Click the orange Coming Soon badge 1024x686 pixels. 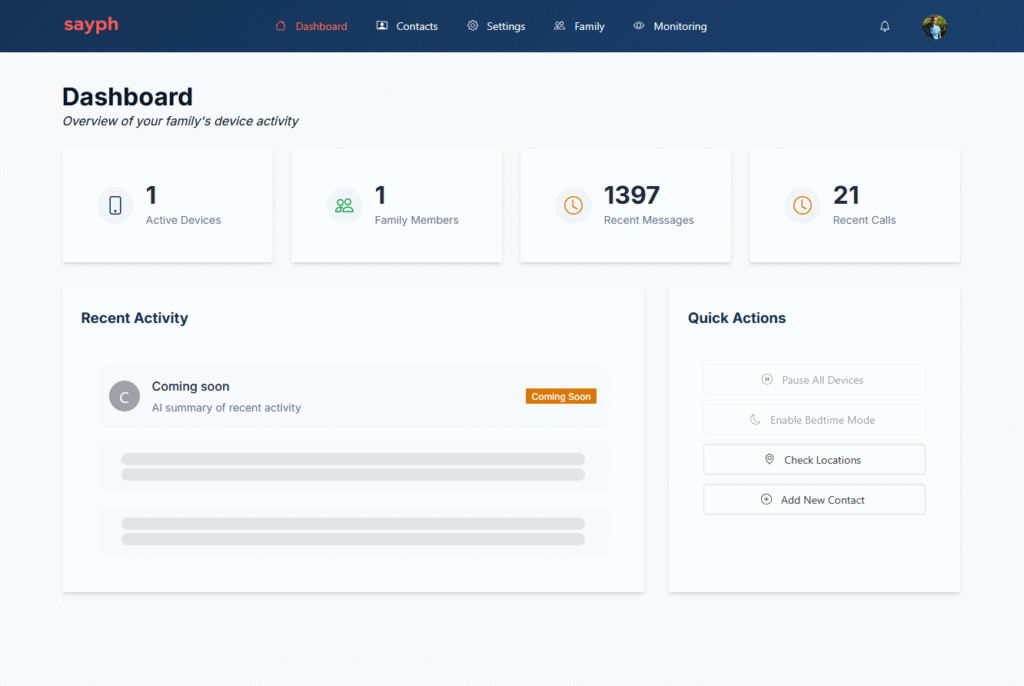pos(561,397)
